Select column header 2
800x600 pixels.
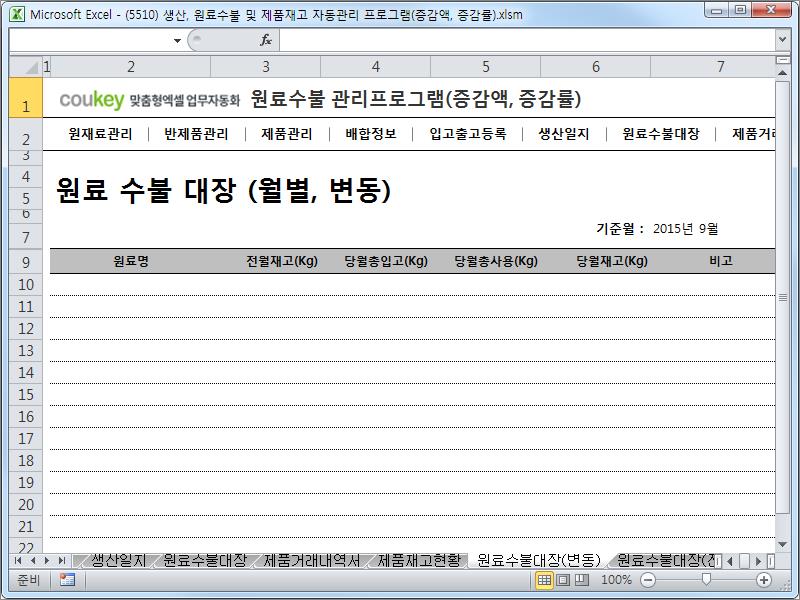(x=131, y=67)
